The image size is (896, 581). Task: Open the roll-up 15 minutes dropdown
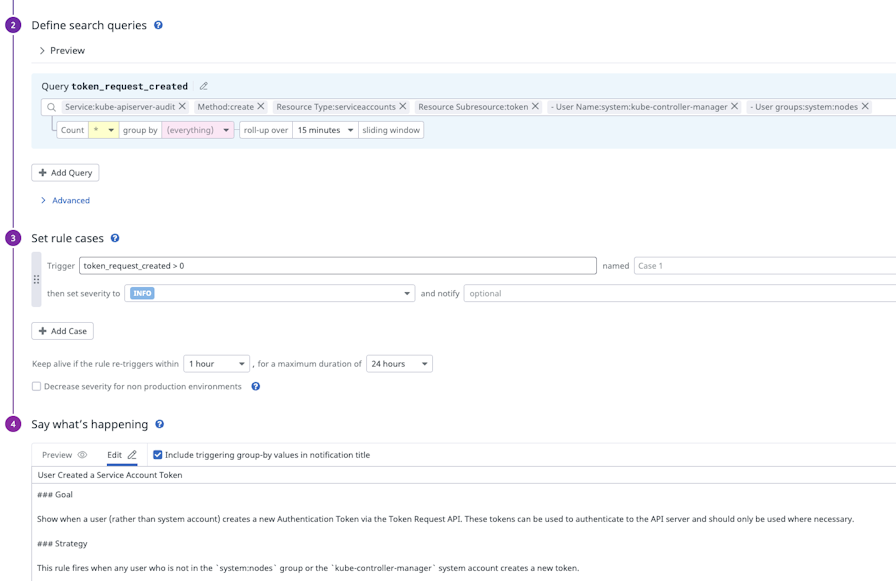tap(326, 130)
